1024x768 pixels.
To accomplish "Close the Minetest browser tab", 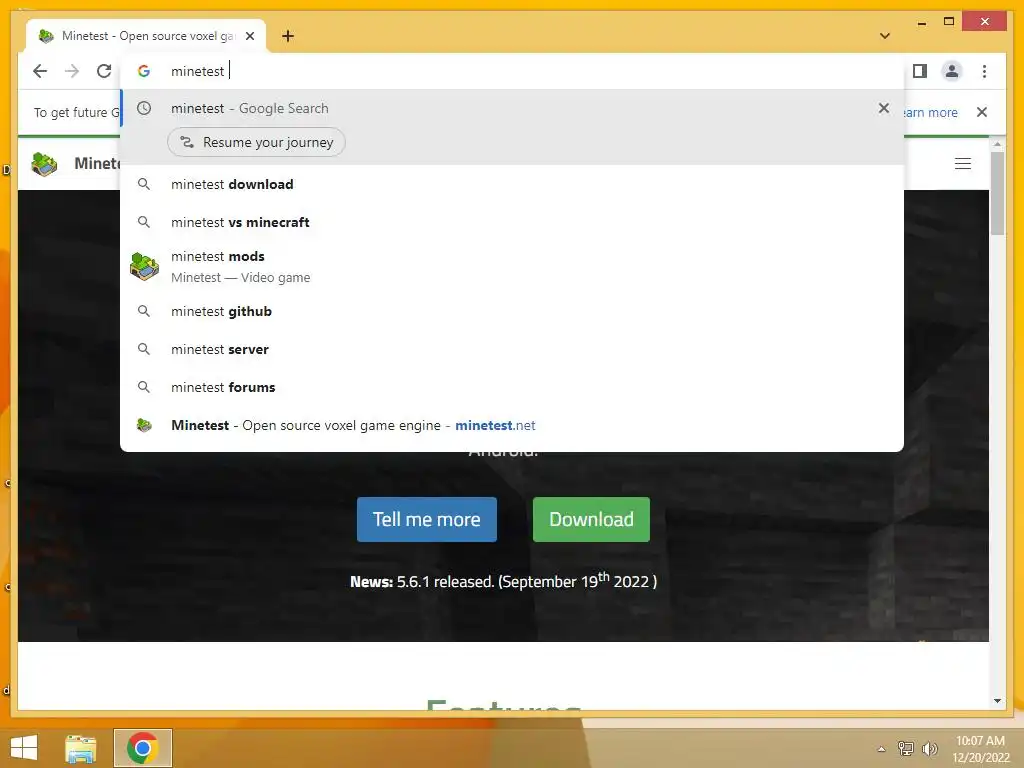I will [249, 36].
